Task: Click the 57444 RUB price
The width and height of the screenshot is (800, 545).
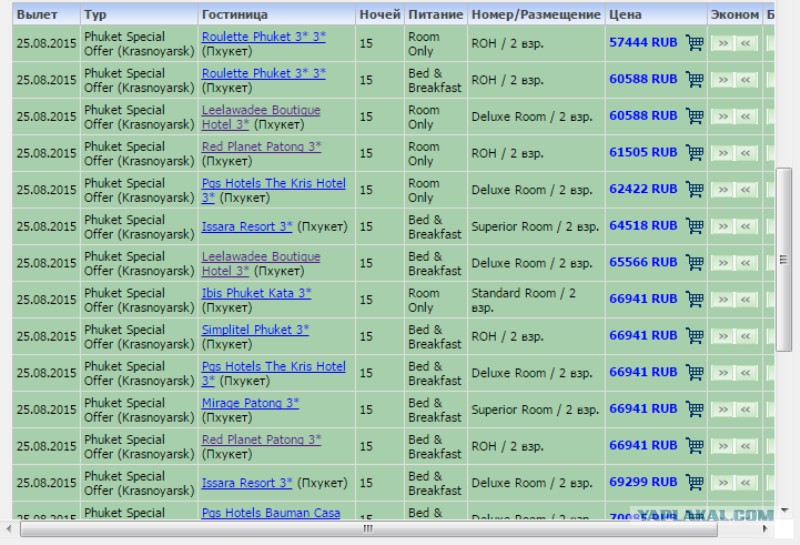Action: 643,42
